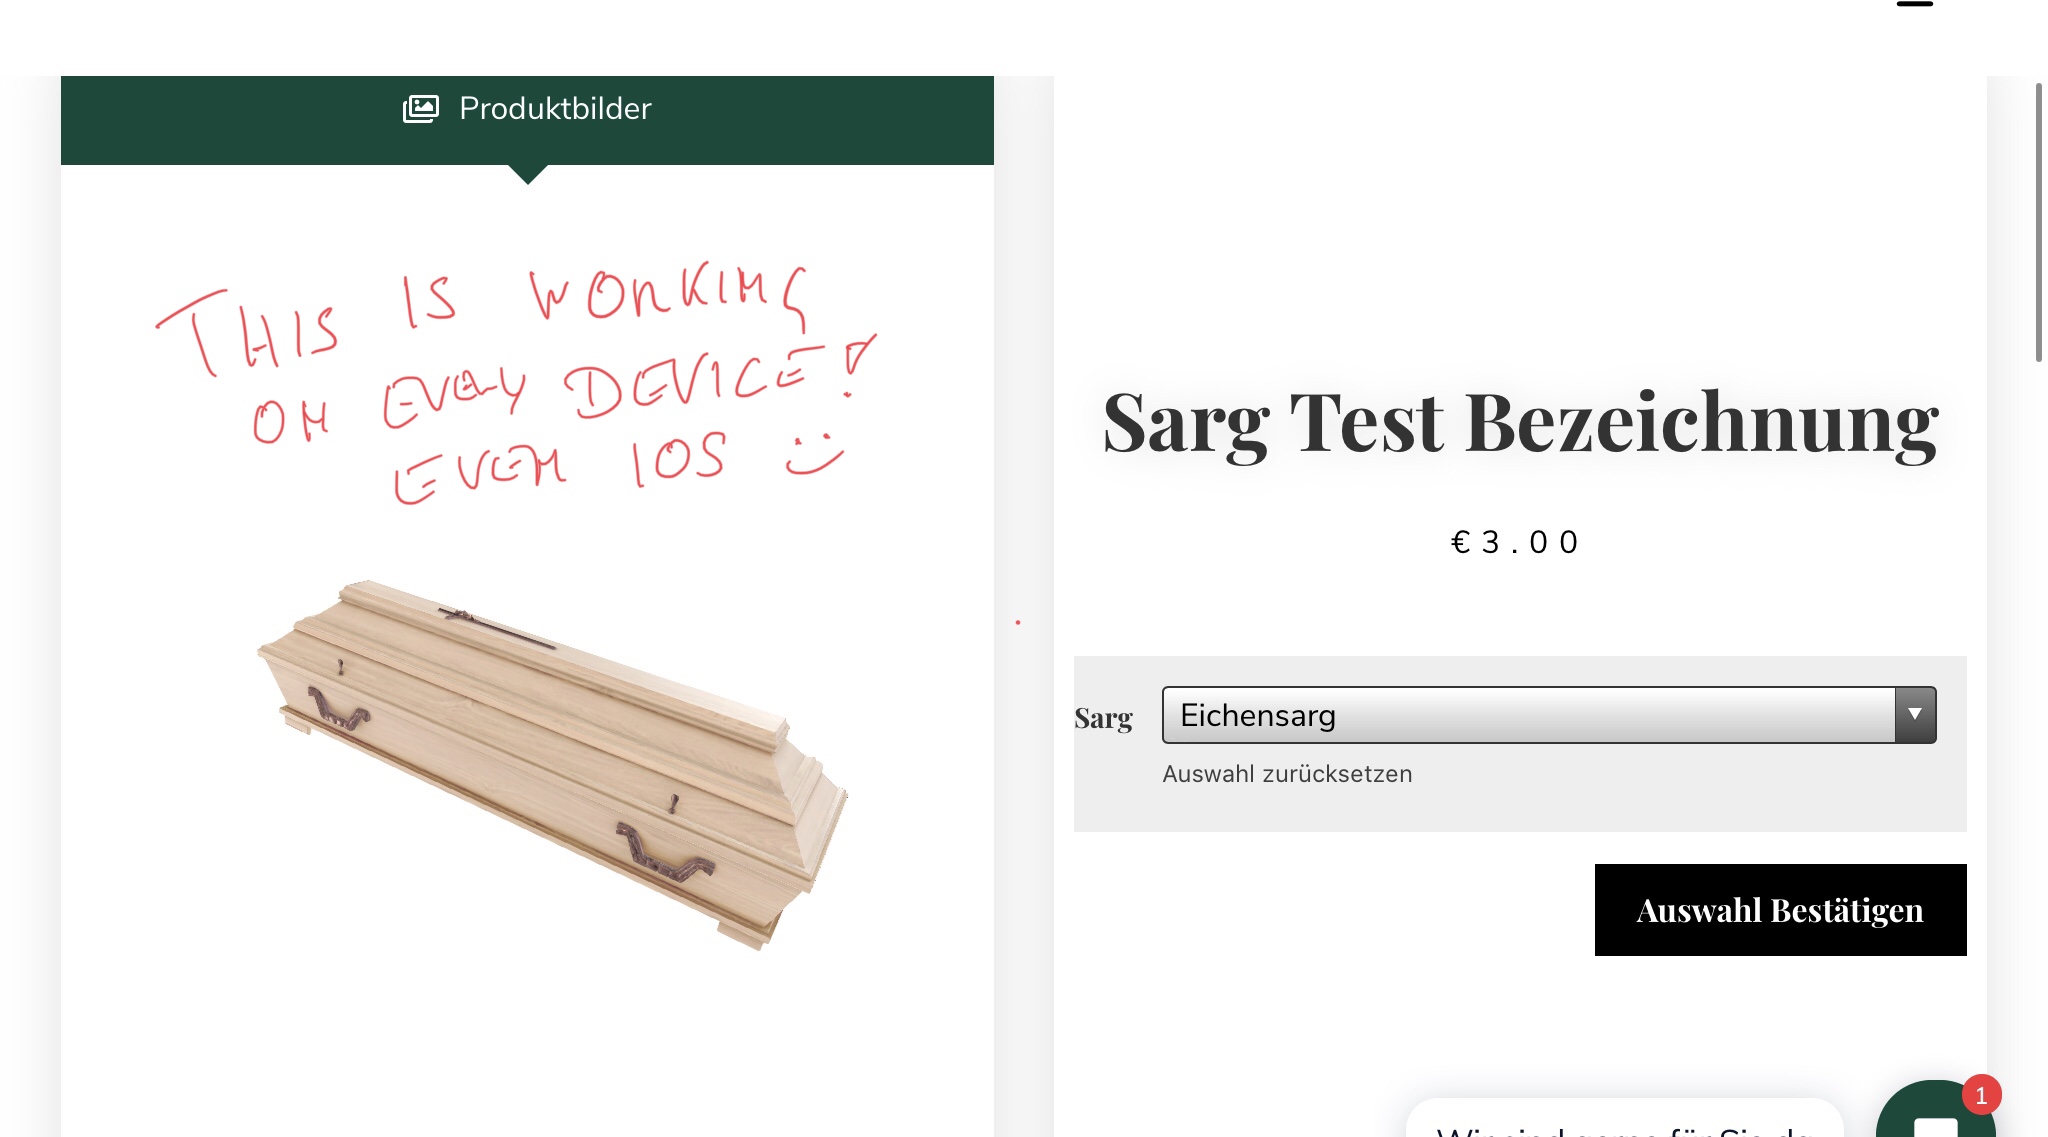Open the Eichensarg selection box
The width and height of the screenshot is (2048, 1137).
tap(1548, 714)
